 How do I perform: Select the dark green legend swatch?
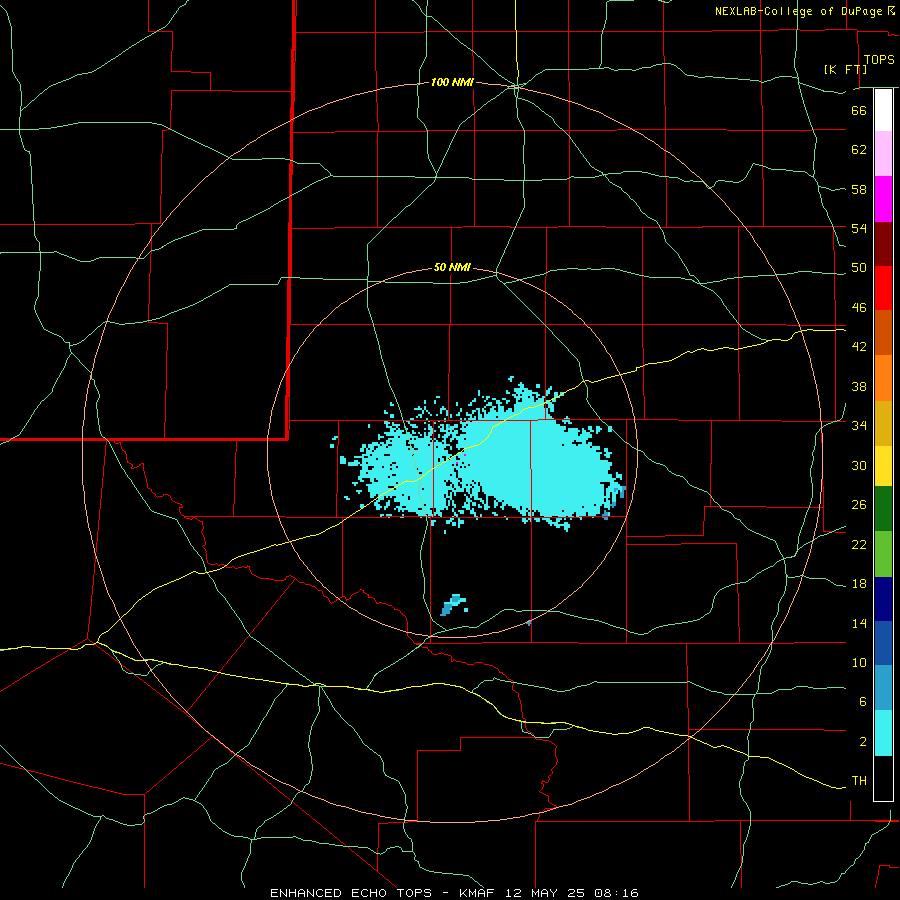point(883,509)
